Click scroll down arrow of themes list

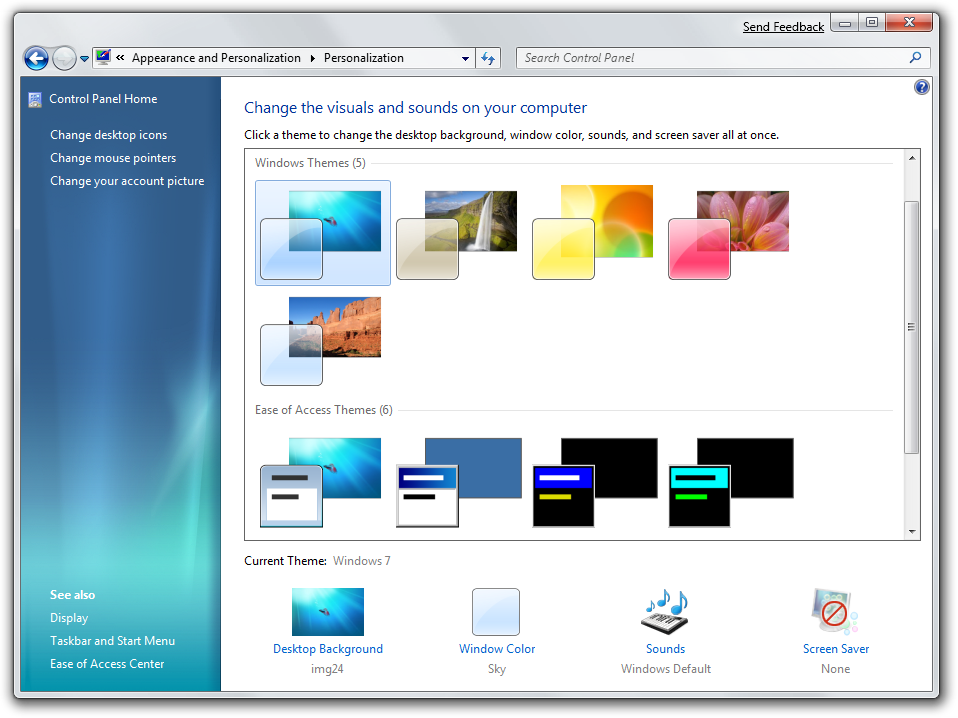(x=912, y=532)
